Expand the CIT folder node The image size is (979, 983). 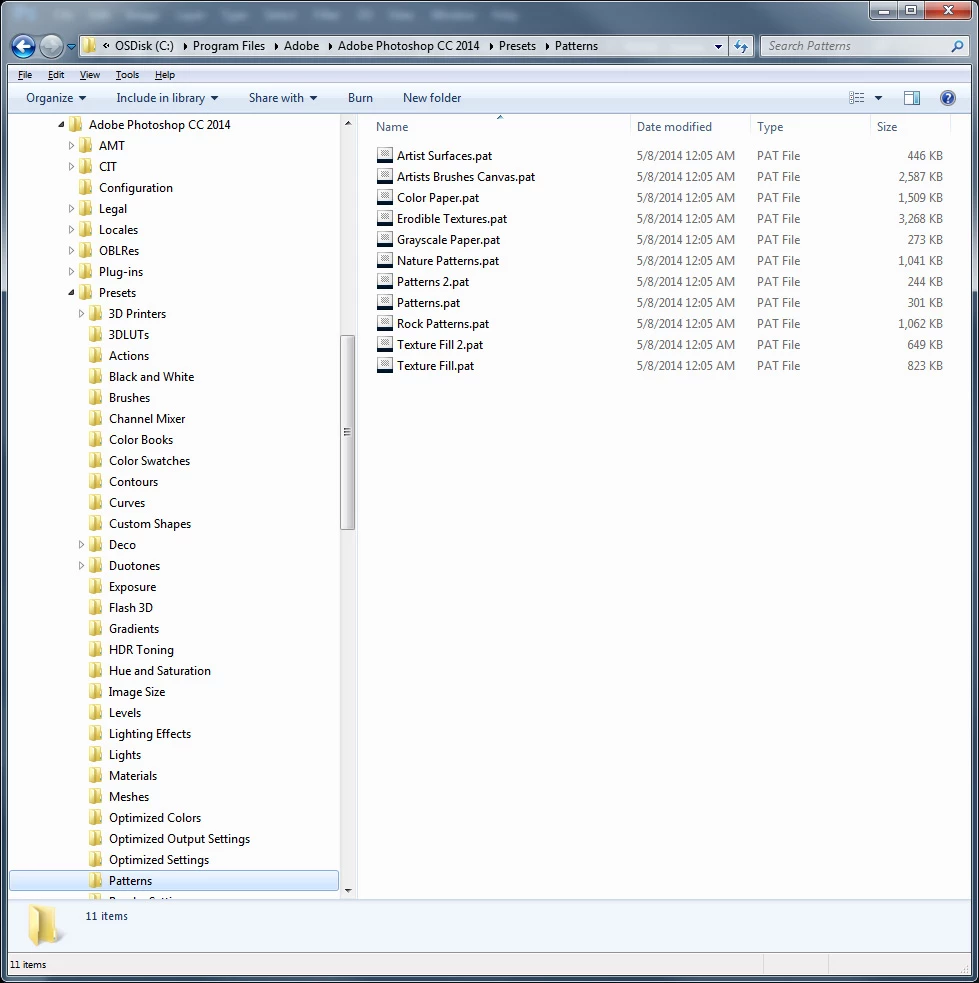(x=71, y=167)
